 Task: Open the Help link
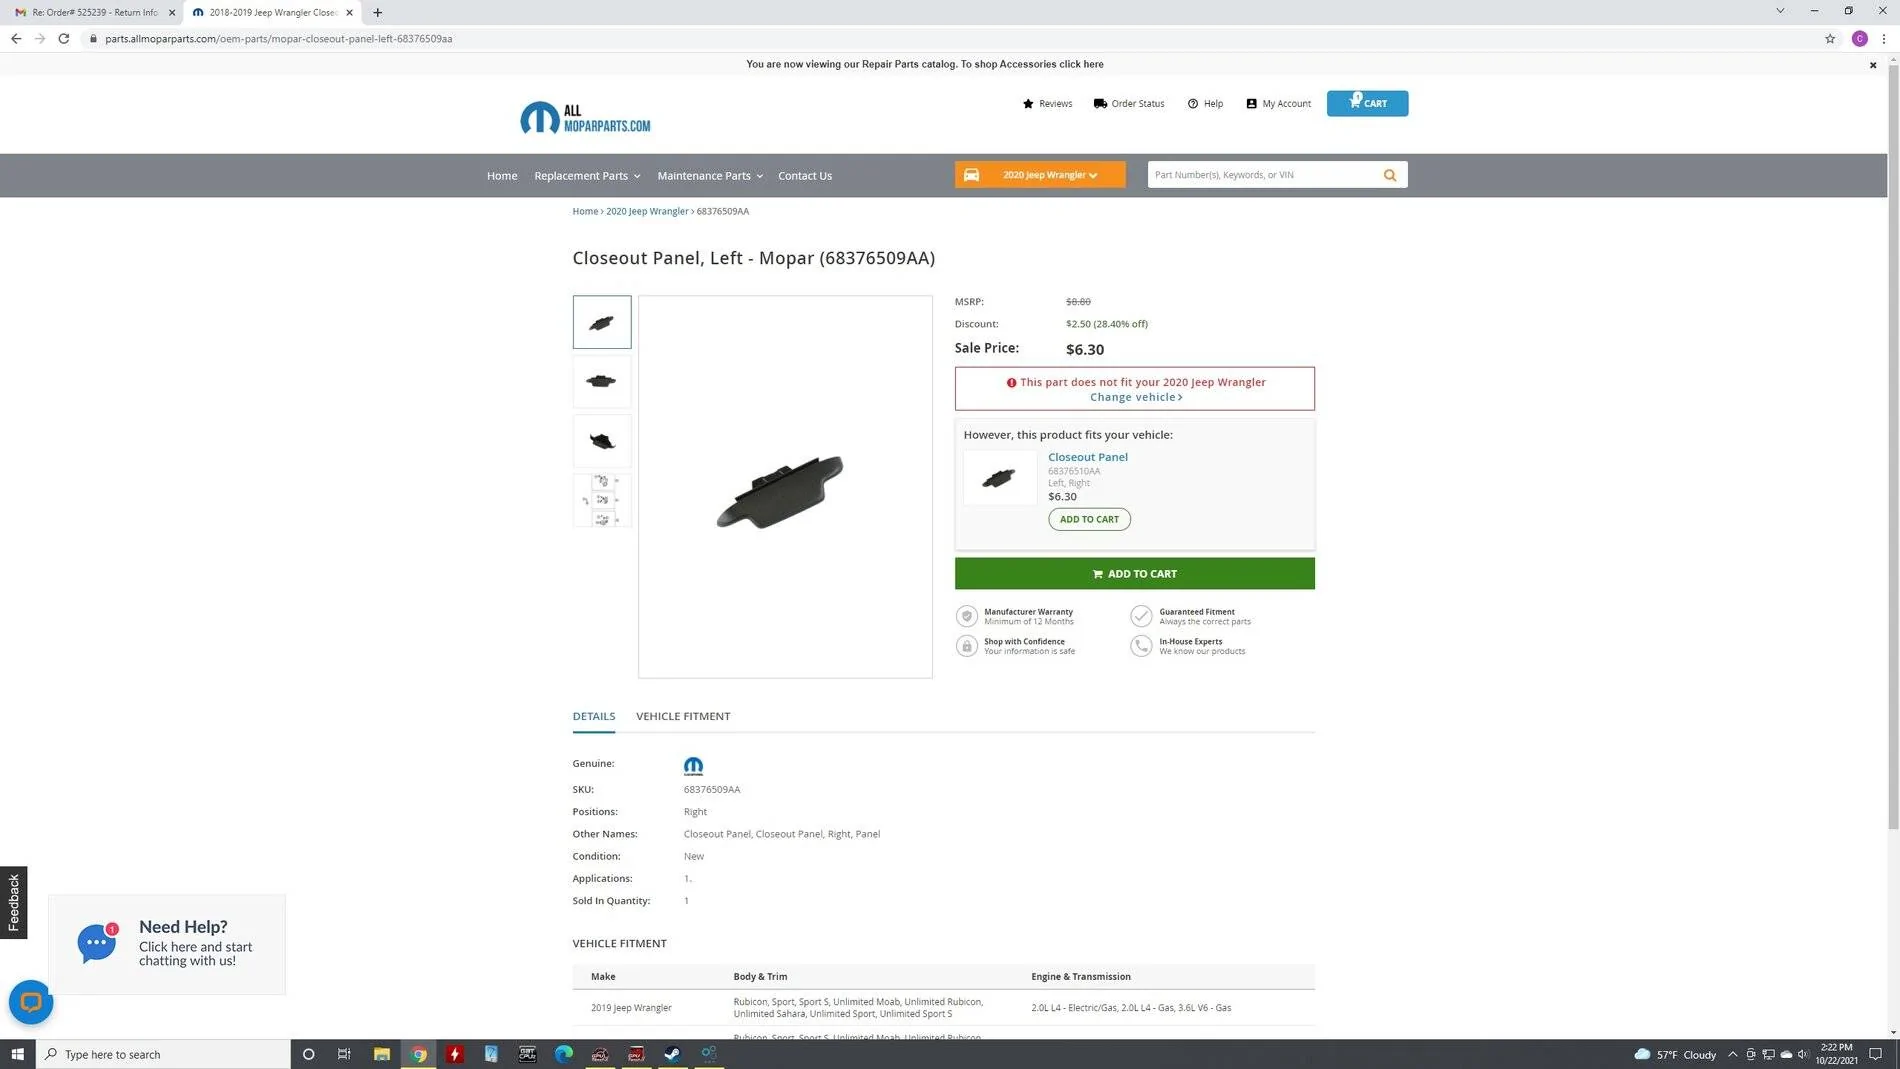[x=1205, y=103]
